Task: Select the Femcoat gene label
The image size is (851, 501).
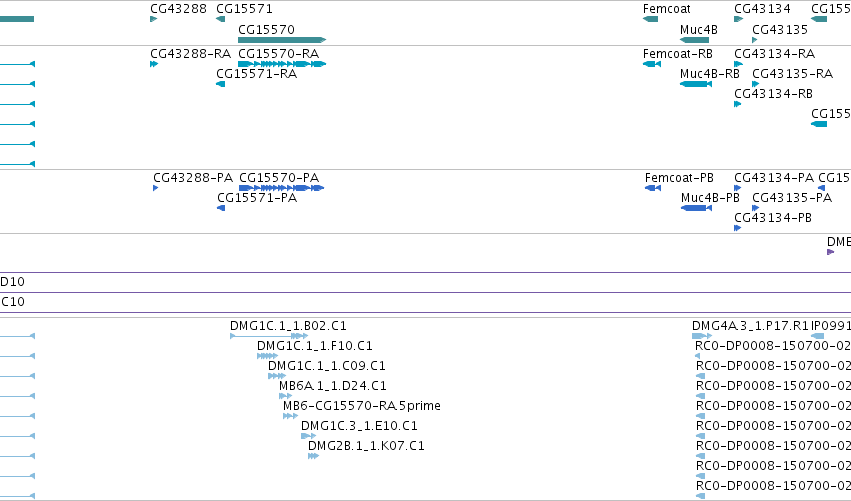Action: (666, 9)
